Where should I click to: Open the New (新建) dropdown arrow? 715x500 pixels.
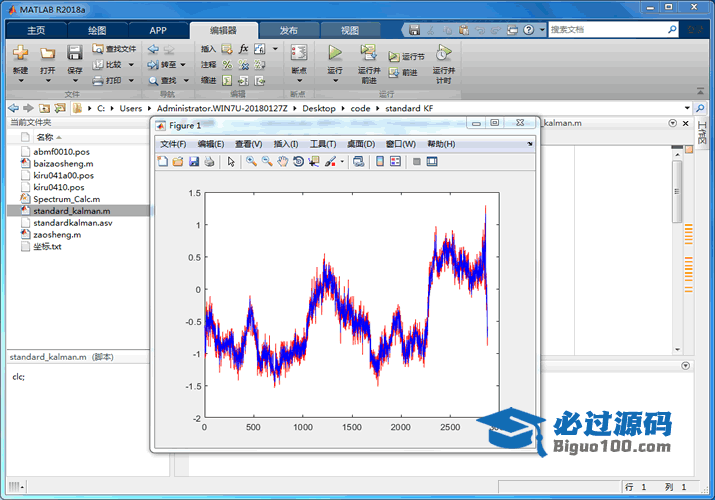click(21, 81)
